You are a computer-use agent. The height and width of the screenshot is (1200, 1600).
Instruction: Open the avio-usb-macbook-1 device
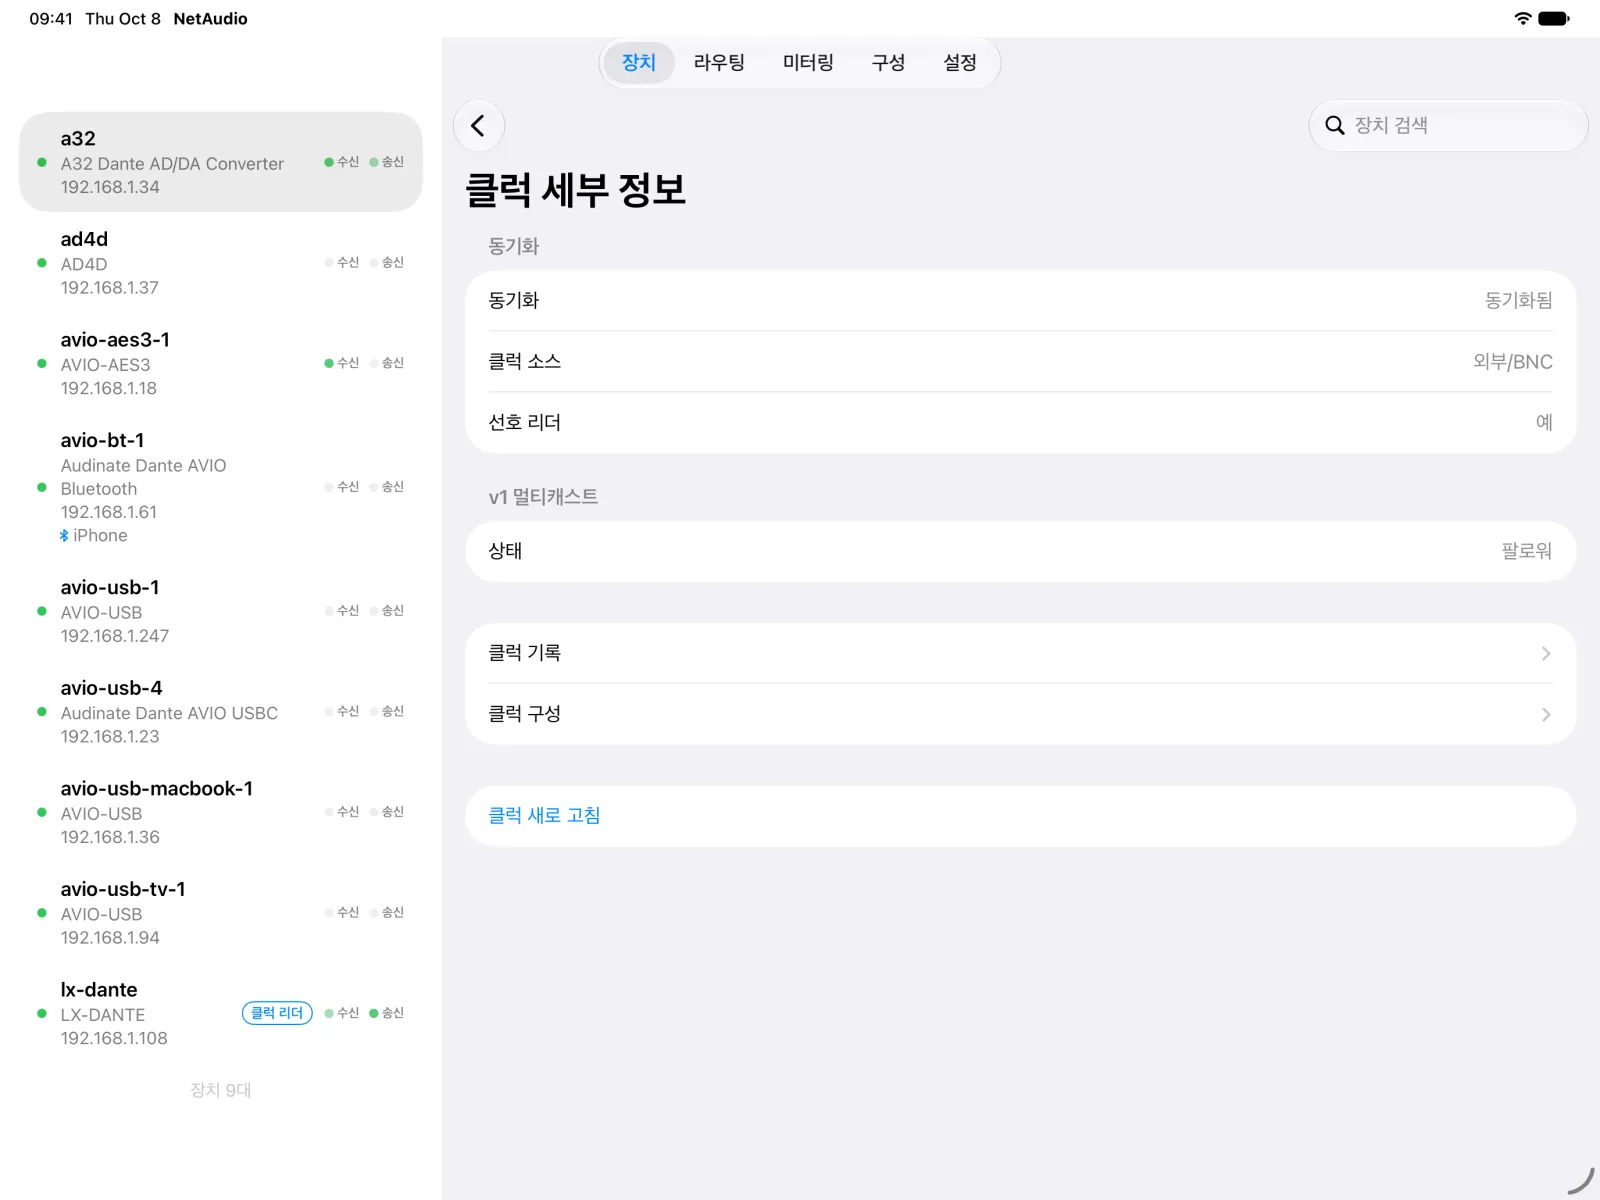pyautogui.click(x=221, y=812)
